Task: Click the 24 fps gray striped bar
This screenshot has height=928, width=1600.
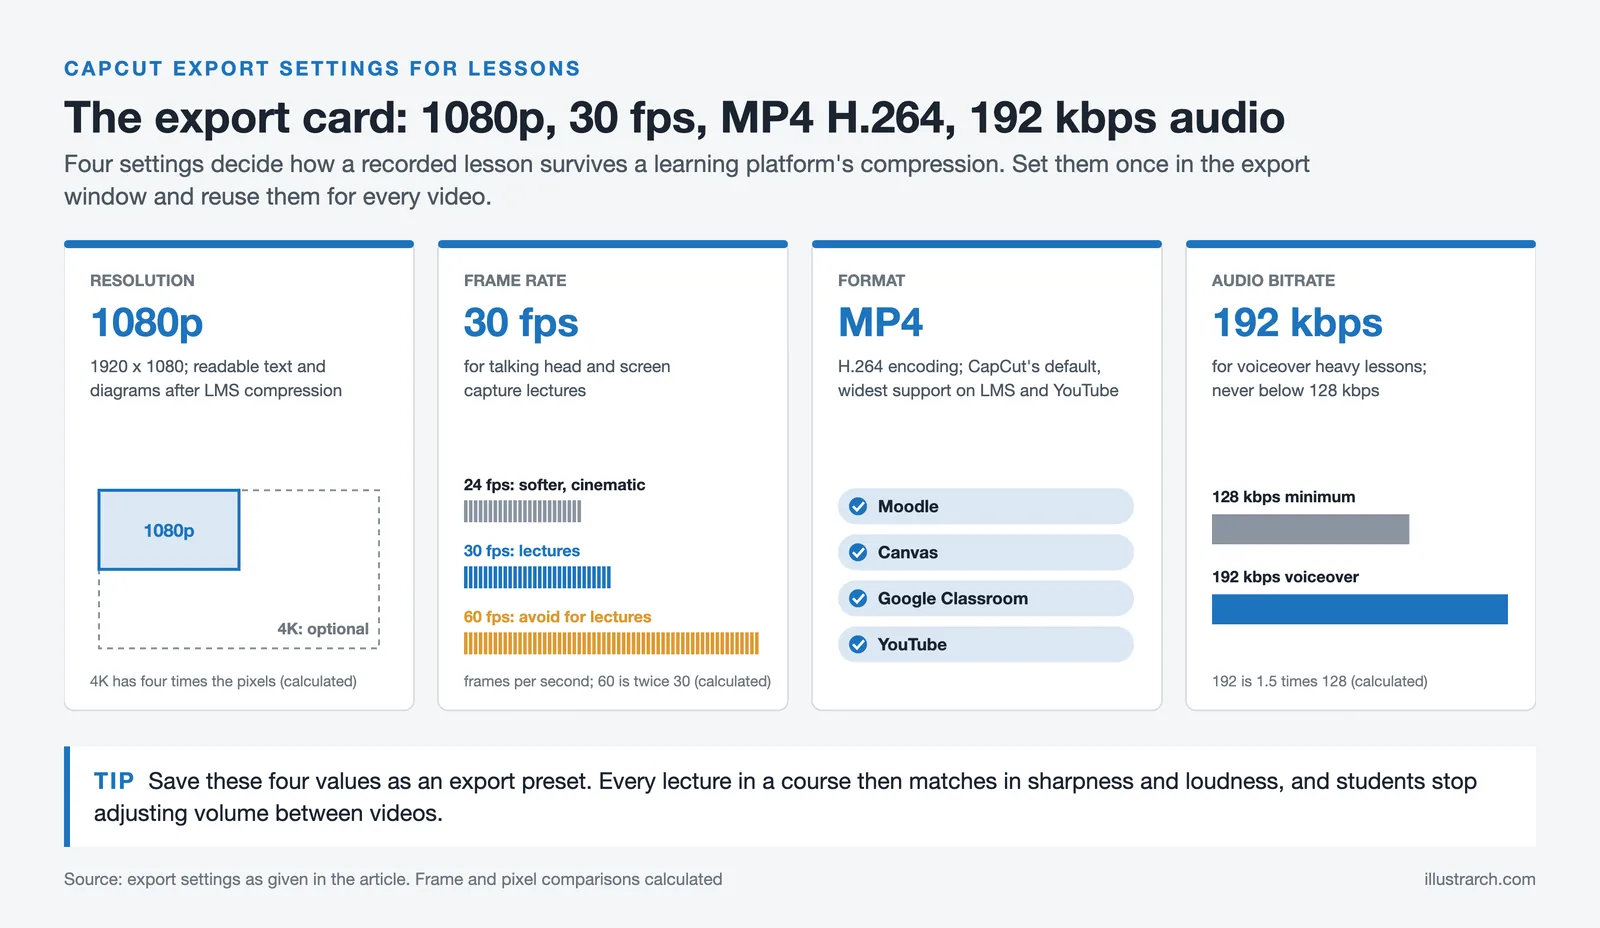Action: pyautogui.click(x=522, y=511)
